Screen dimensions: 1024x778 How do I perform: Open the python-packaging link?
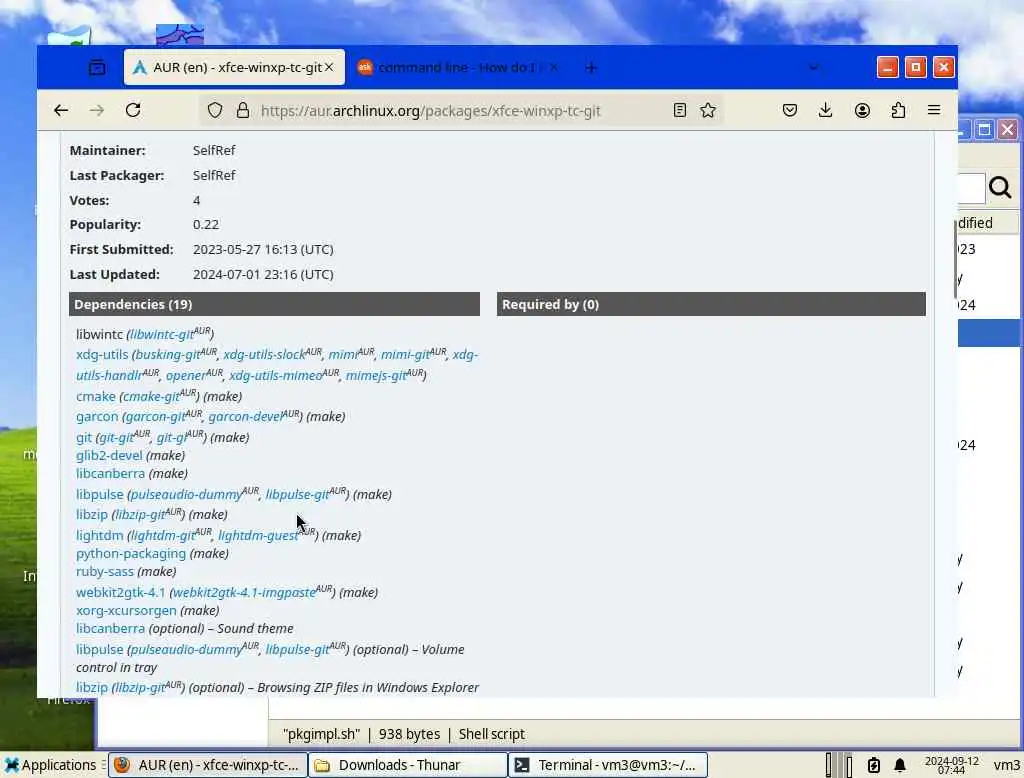point(131,553)
